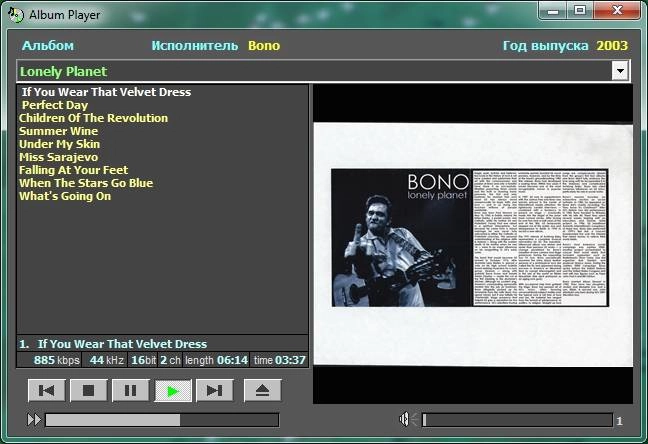648x444 pixels.
Task: Click the length 06:14 field
Action: (217, 360)
